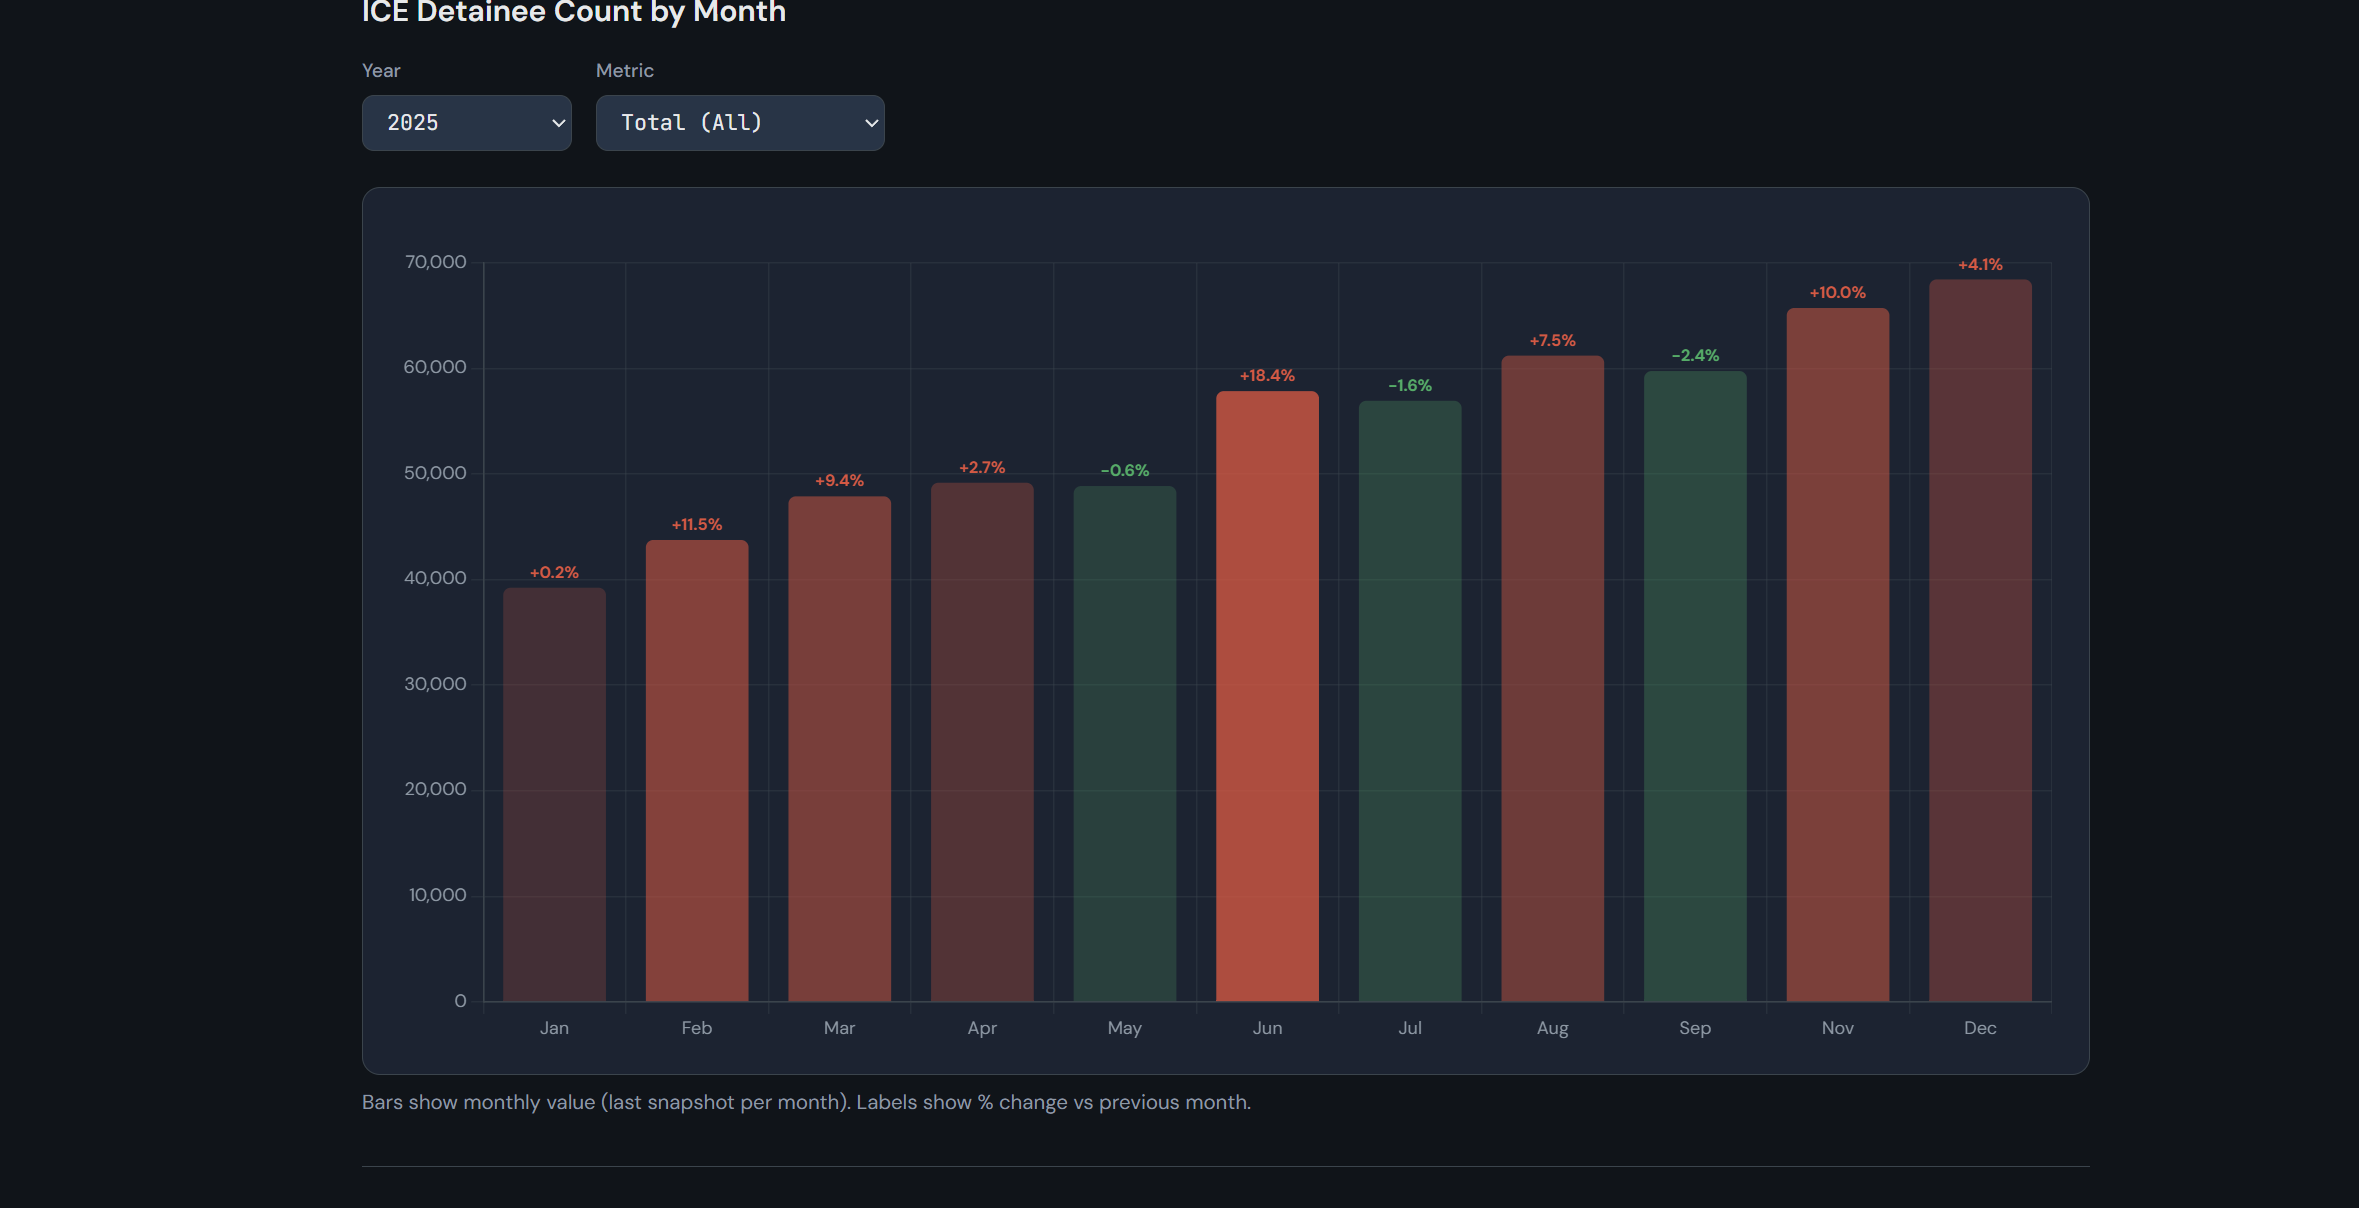Open the Metric dropdown showing Total (All)
Screen dimensions: 2359x1208
pyautogui.click(x=739, y=123)
